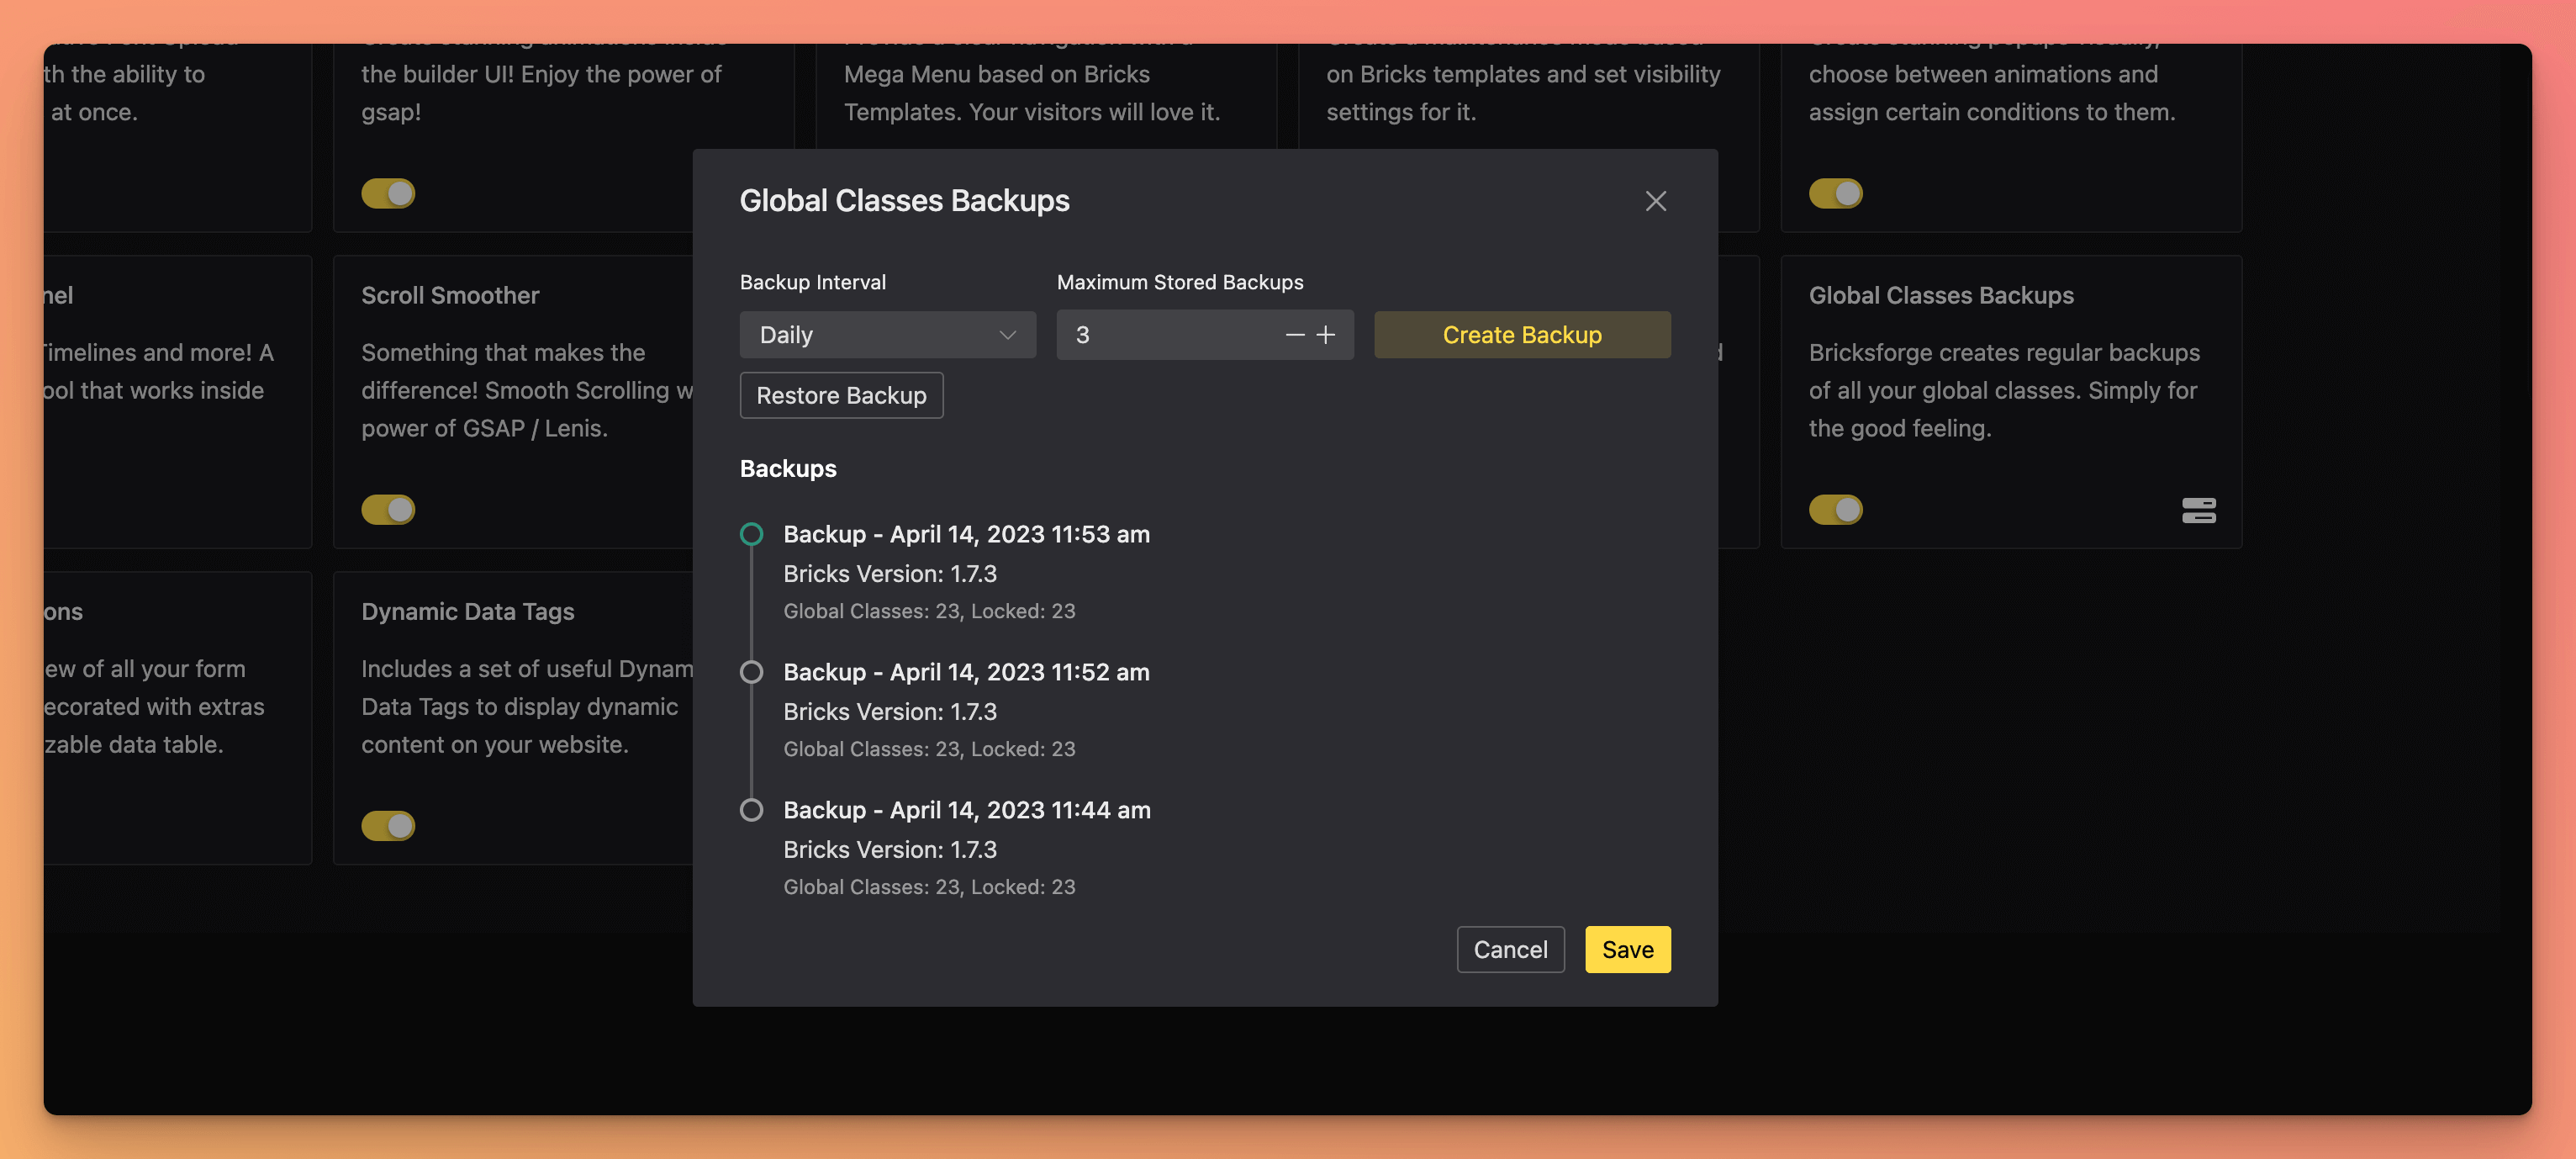Click the Backup - April 14, 2023 11:52 am title
This screenshot has height=1159, width=2576.
[x=966, y=672]
